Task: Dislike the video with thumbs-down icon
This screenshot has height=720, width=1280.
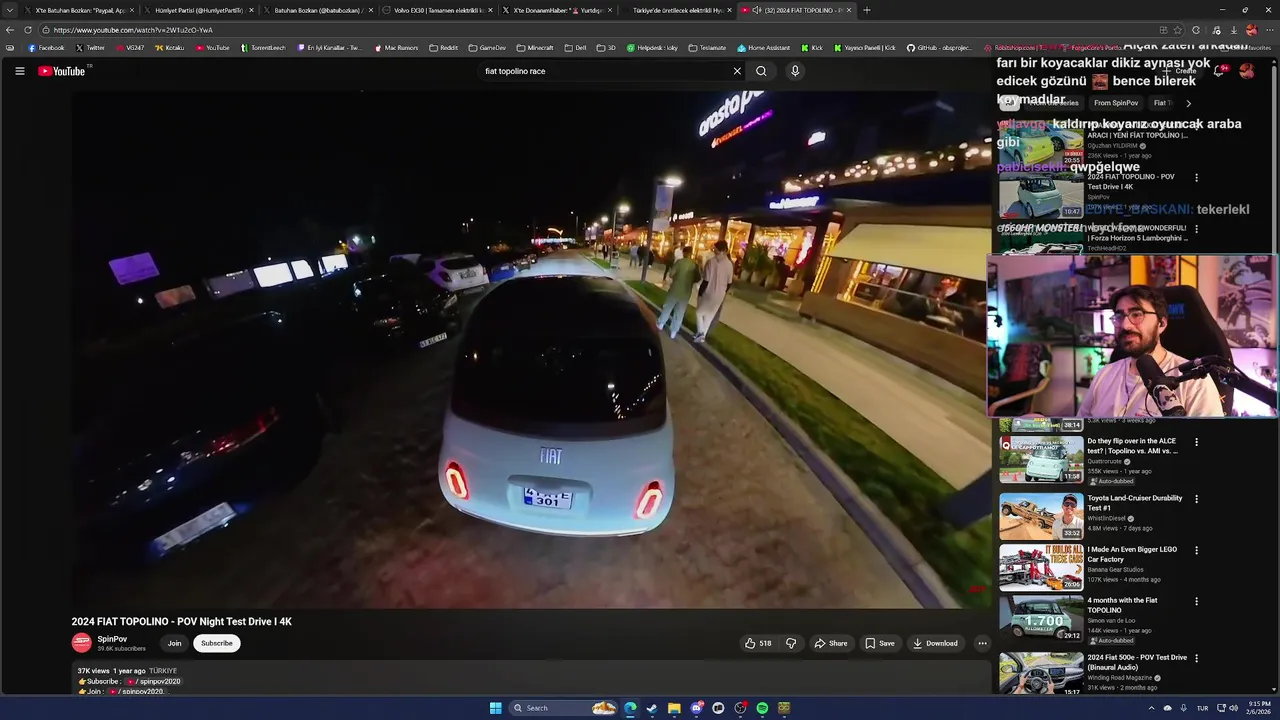Action: click(791, 643)
